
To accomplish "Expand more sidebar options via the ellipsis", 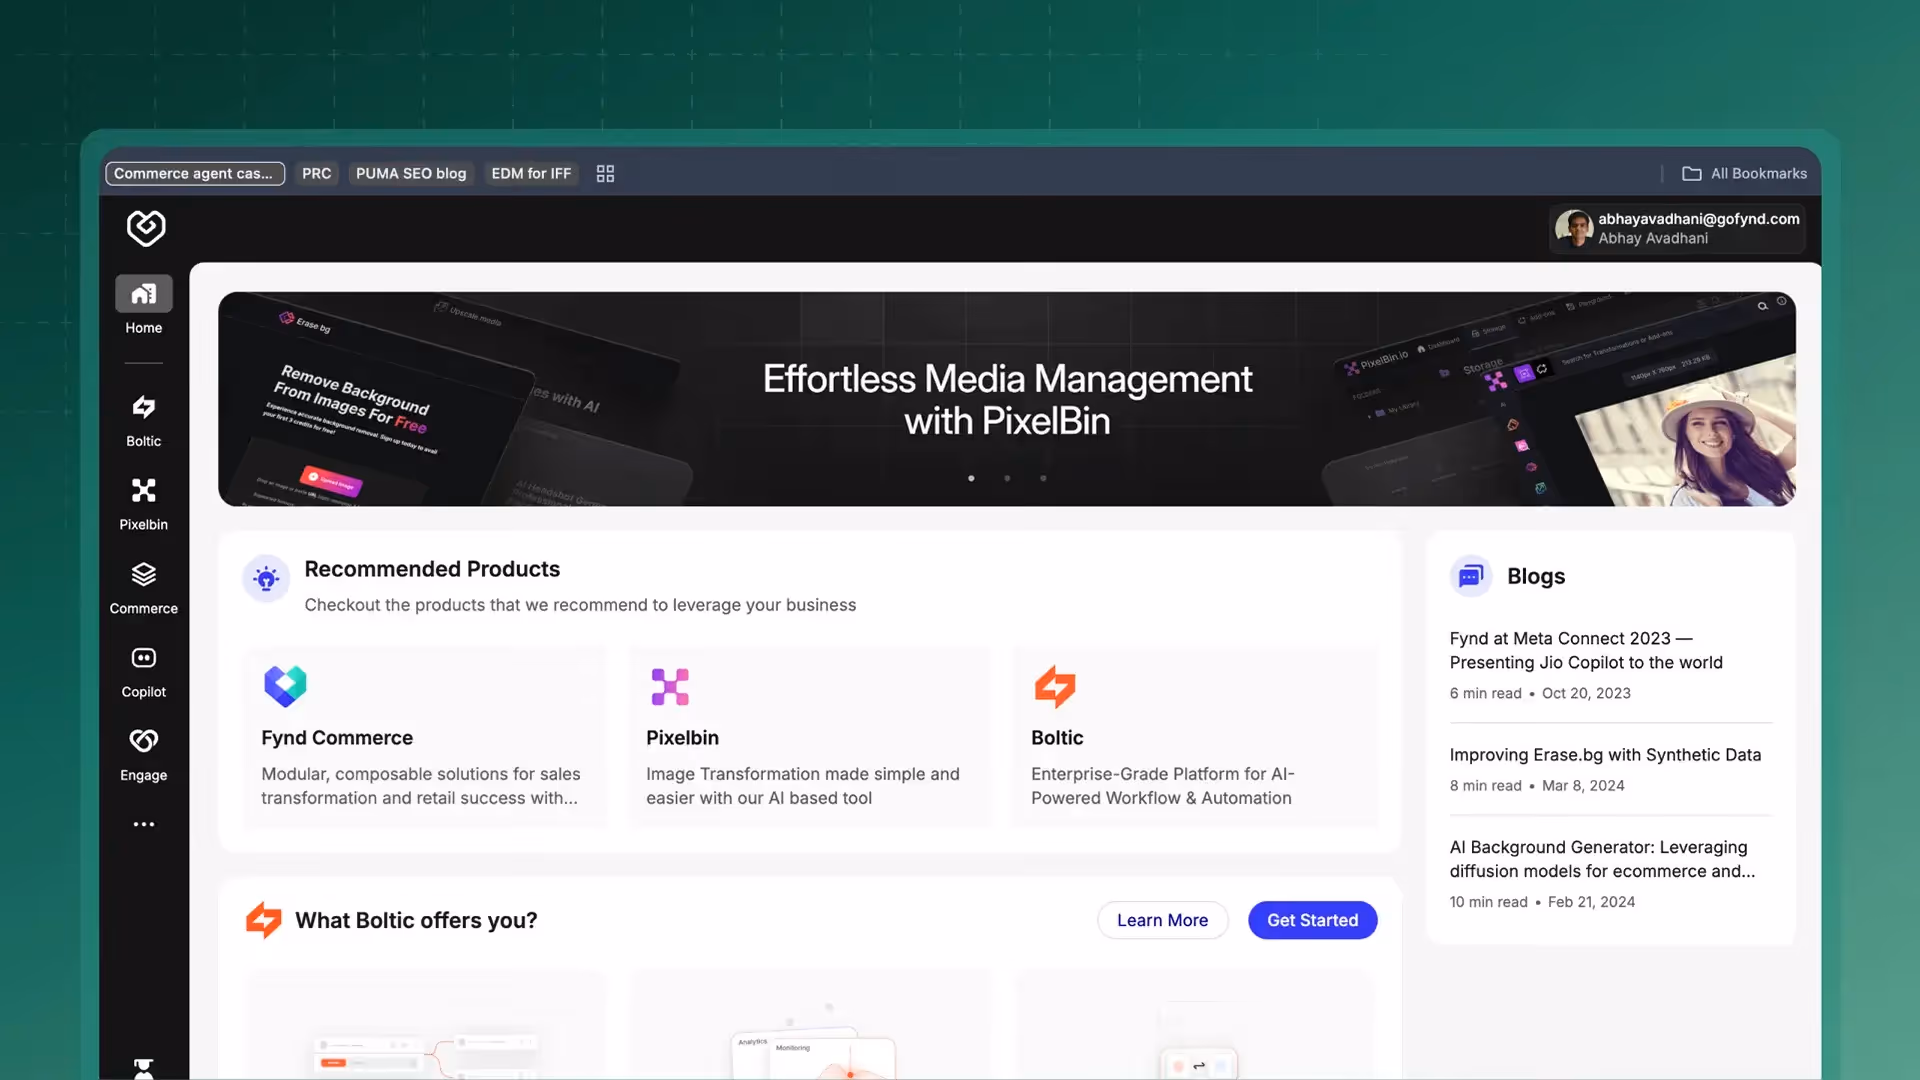I will 143,823.
